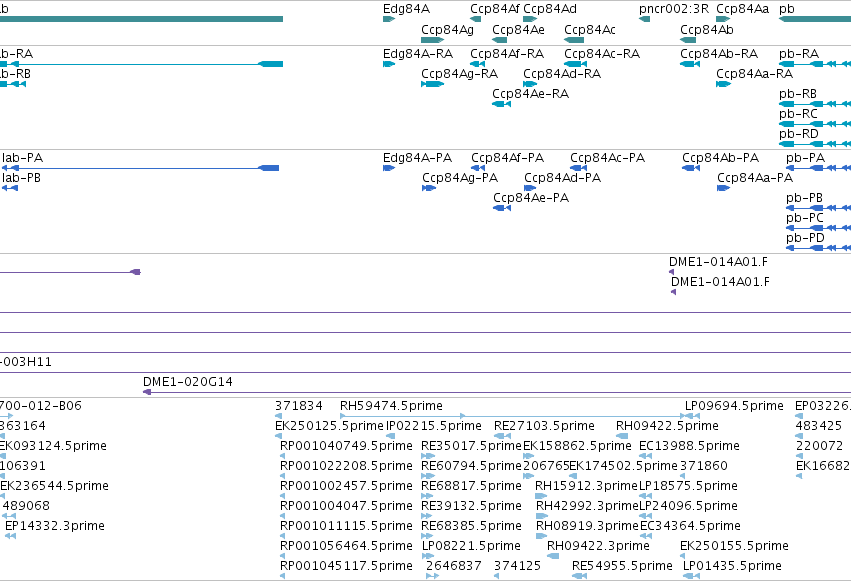Image resolution: width=851 pixels, height=581 pixels.
Task: Select the Ccp84Ac-PA protein
Action: 579,168
